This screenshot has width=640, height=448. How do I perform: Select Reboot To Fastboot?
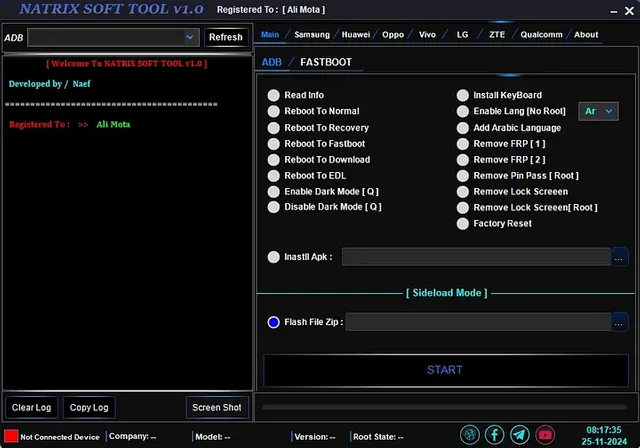pos(273,144)
